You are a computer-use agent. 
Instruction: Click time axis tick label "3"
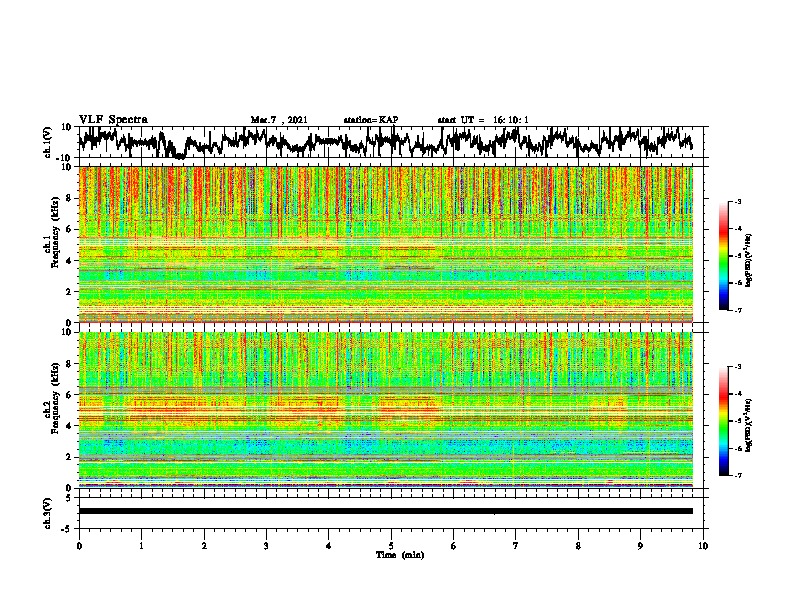[x=266, y=546]
